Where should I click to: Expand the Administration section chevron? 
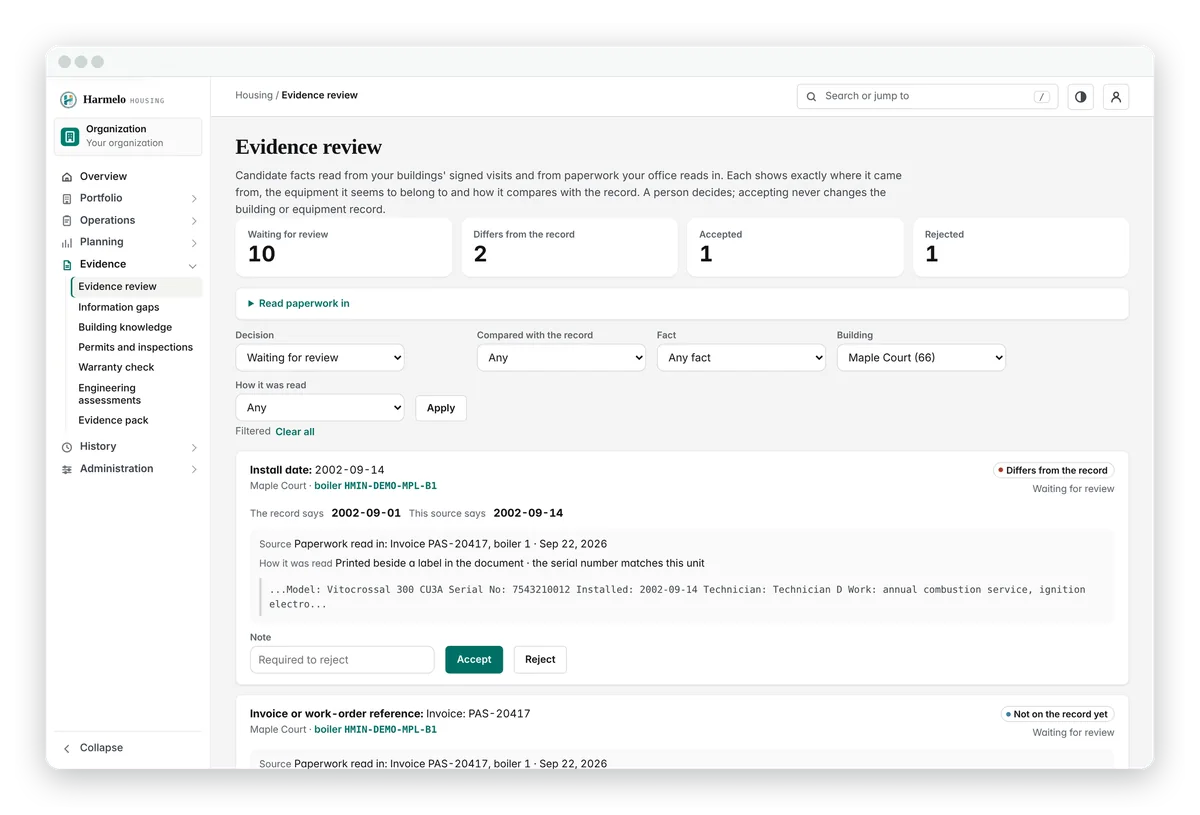[x=194, y=469]
